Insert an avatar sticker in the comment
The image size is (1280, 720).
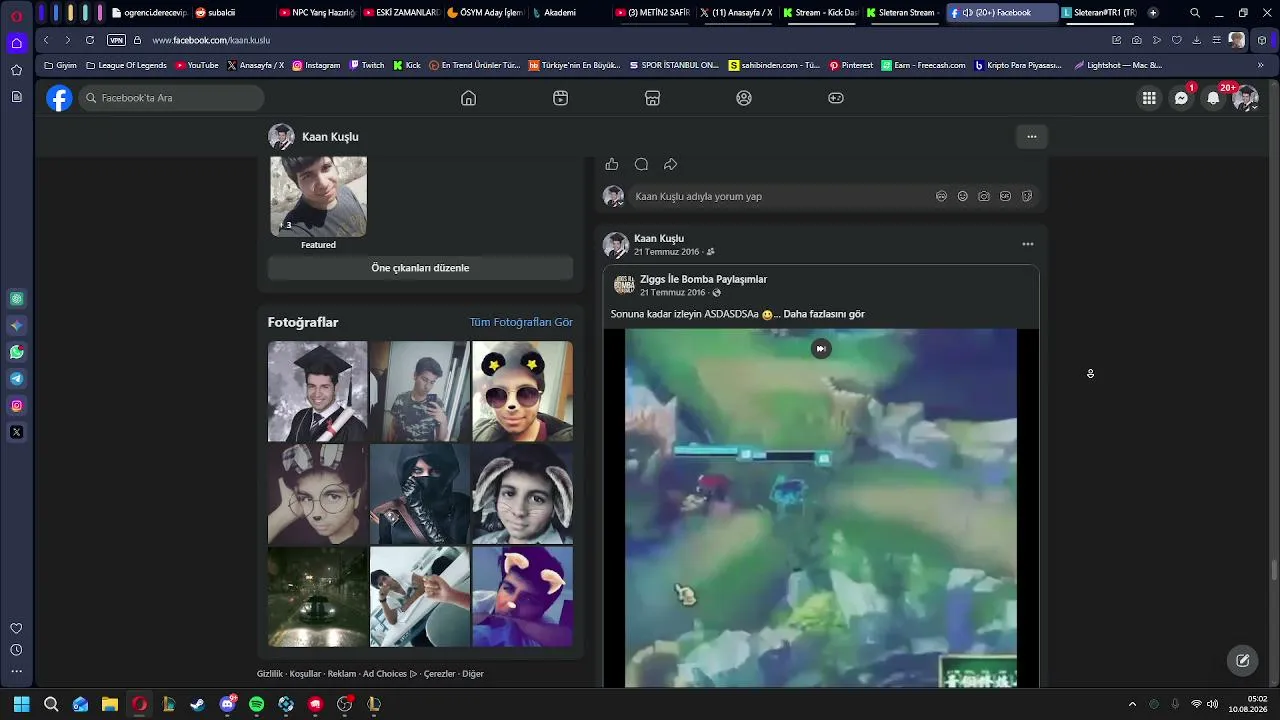(x=941, y=196)
